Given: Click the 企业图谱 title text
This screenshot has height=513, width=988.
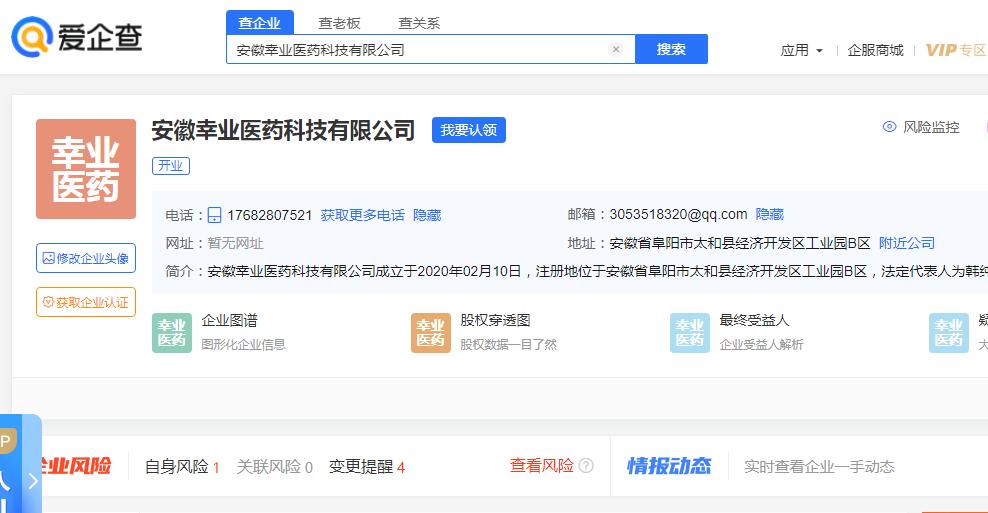Looking at the screenshot, I should [x=229, y=320].
